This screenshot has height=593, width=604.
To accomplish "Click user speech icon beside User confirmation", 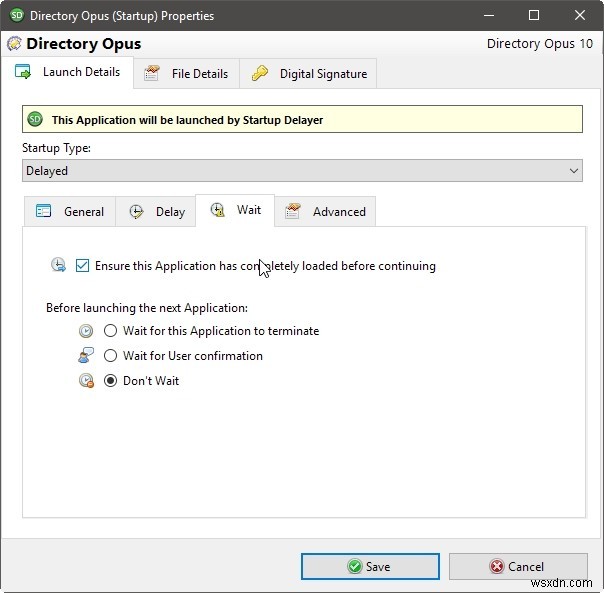I will (x=86, y=355).
